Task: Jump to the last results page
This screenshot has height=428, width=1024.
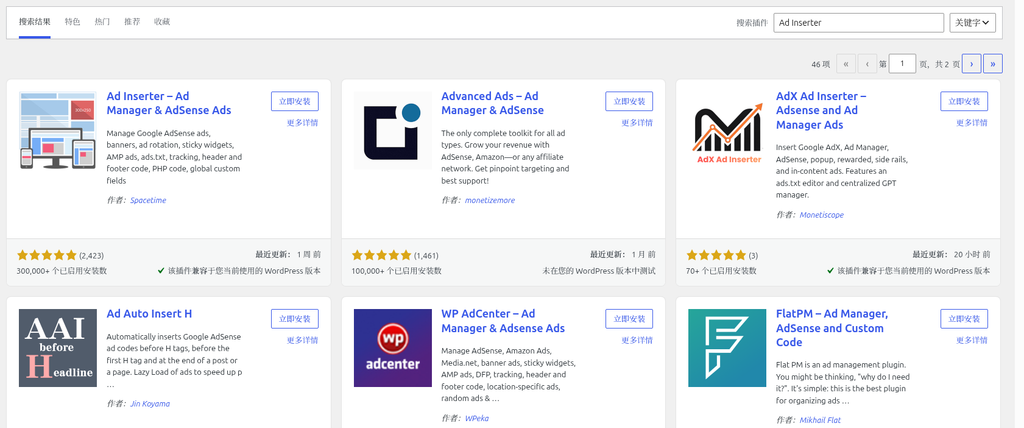Action: (993, 63)
